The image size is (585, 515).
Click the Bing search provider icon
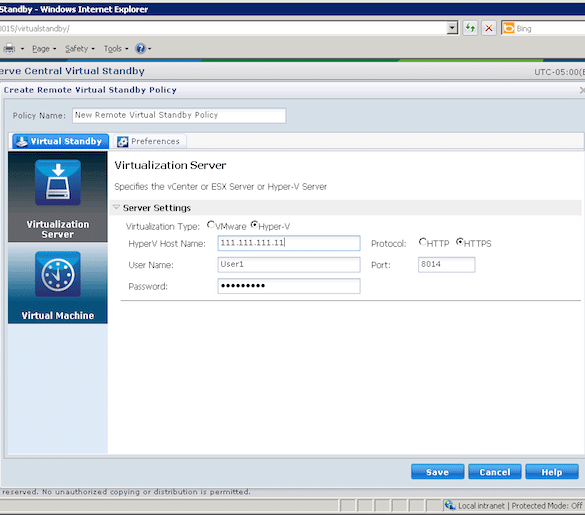click(x=508, y=28)
